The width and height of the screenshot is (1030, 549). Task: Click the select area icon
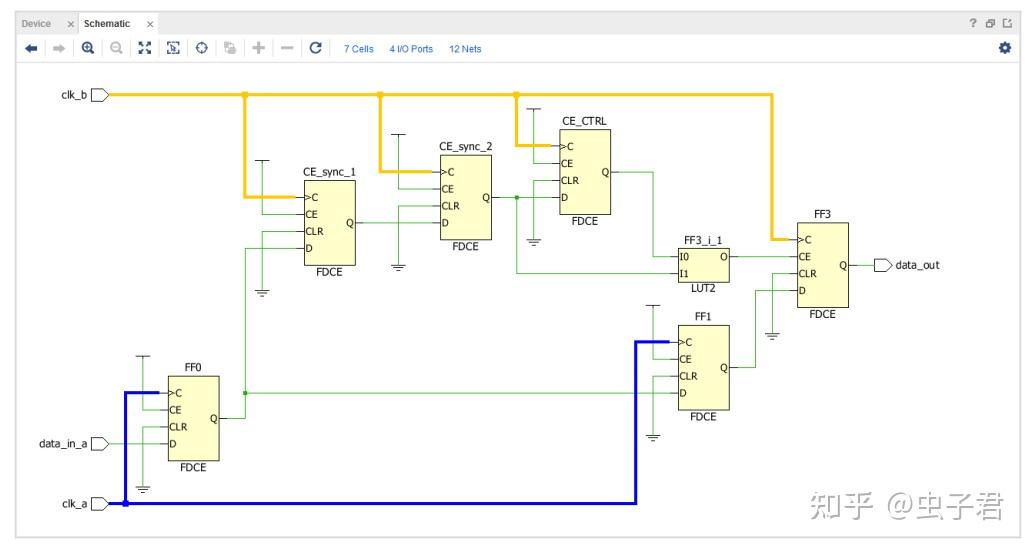(173, 48)
